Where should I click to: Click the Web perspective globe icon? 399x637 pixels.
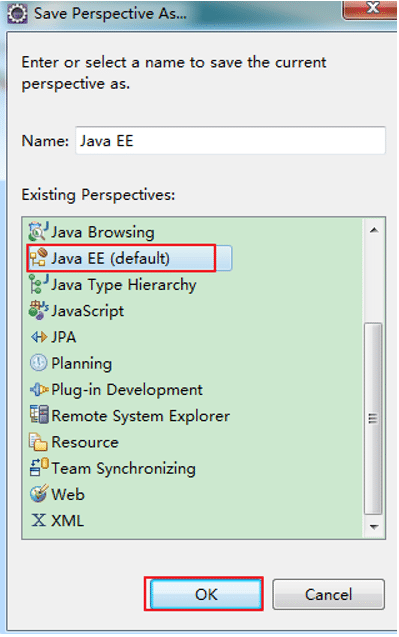[39, 494]
